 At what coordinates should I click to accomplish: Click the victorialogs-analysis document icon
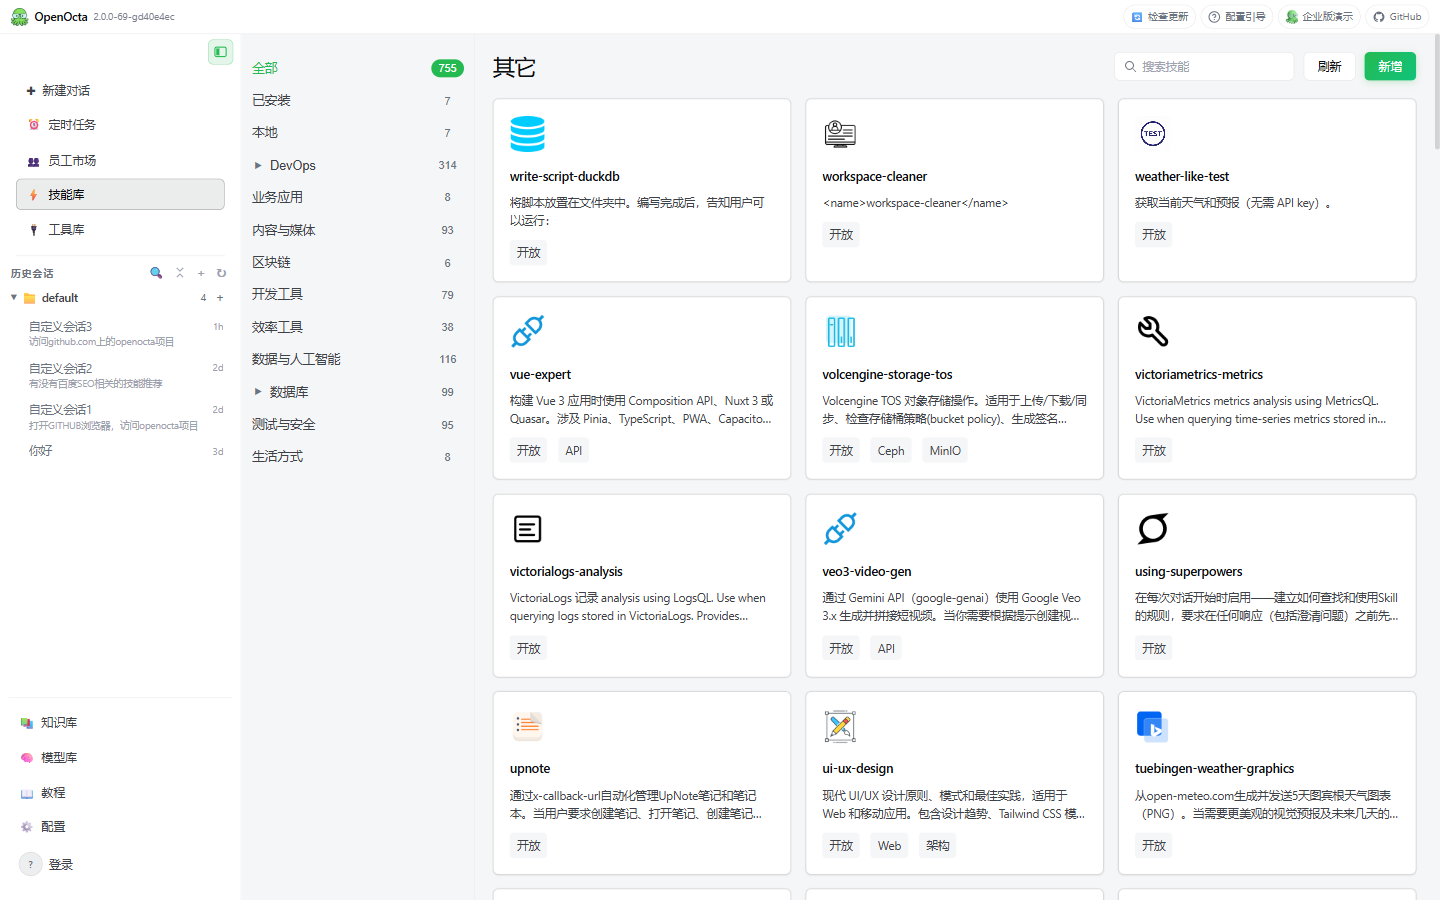[527, 529]
